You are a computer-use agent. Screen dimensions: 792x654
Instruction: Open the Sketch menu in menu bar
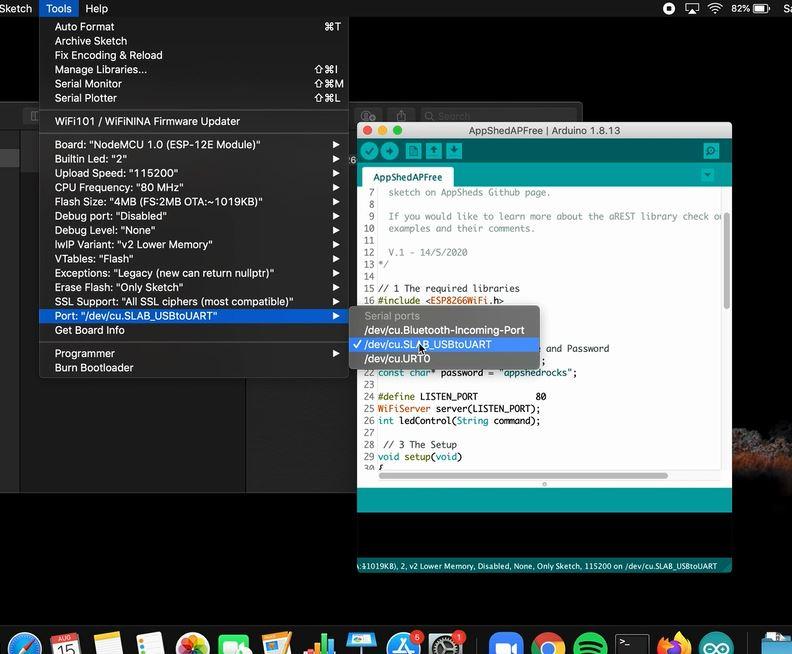[16, 9]
